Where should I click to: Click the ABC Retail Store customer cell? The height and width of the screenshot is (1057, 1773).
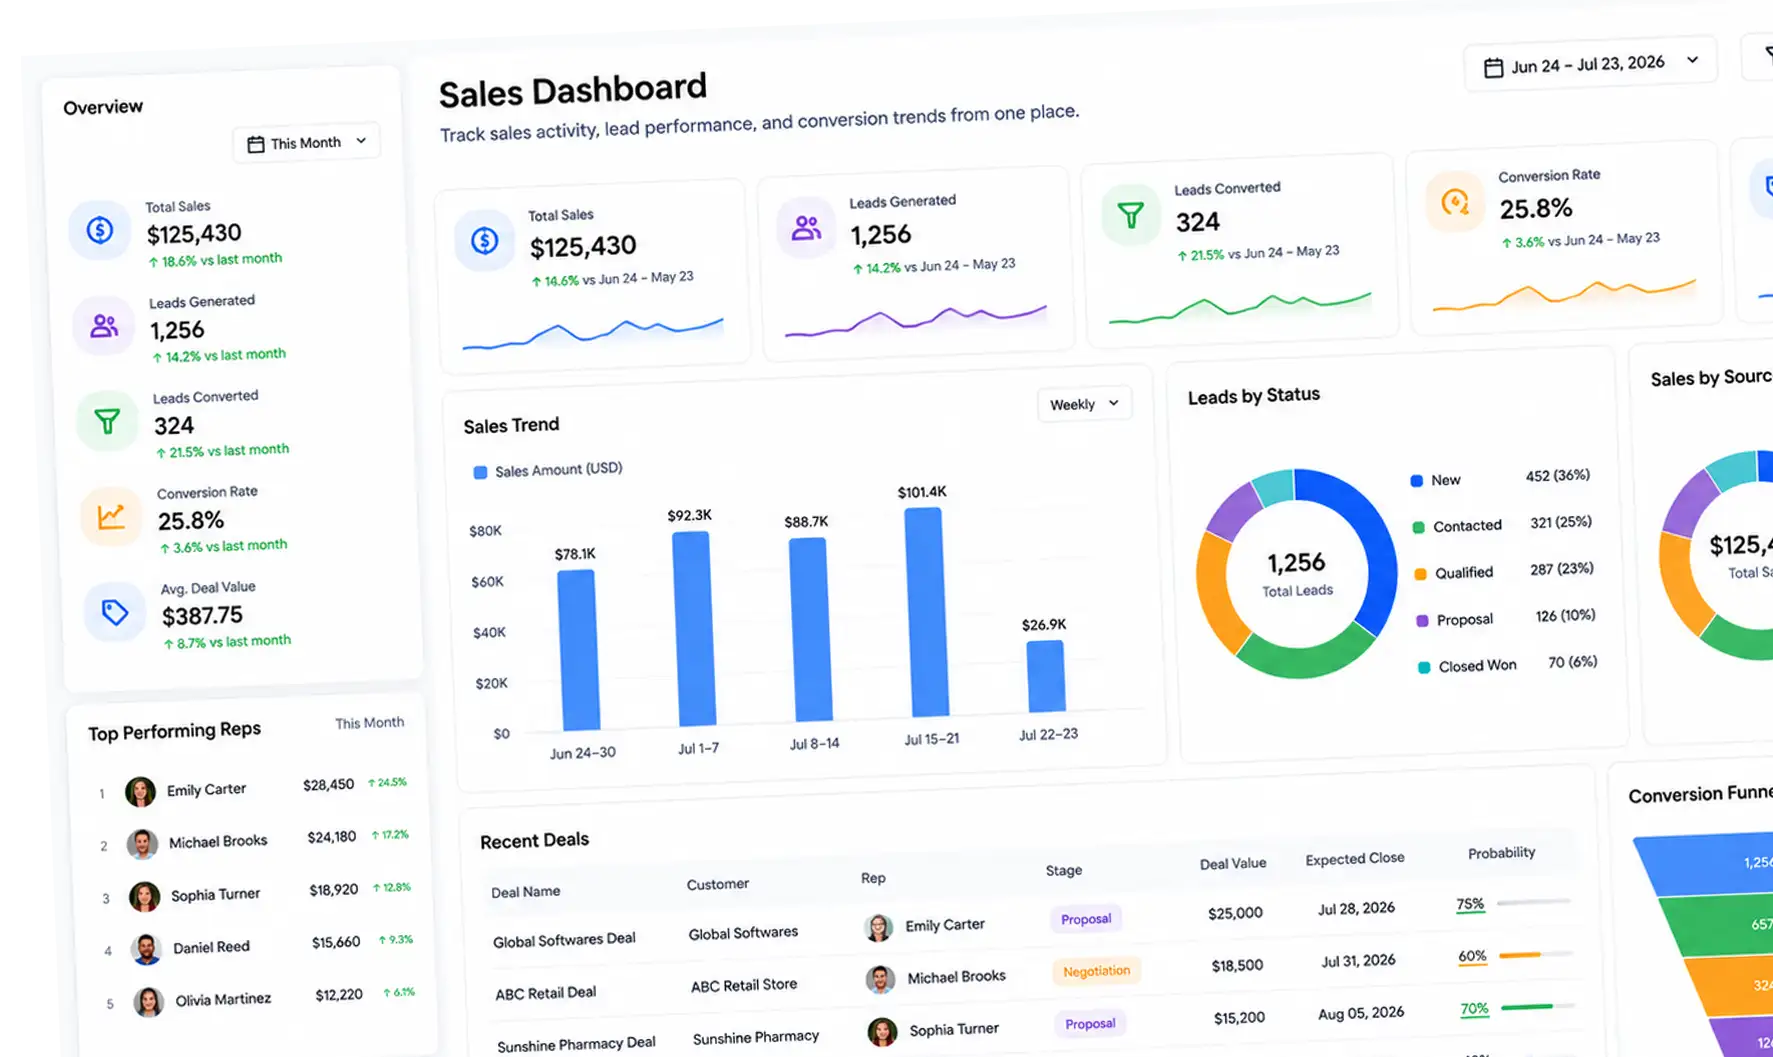pos(744,985)
